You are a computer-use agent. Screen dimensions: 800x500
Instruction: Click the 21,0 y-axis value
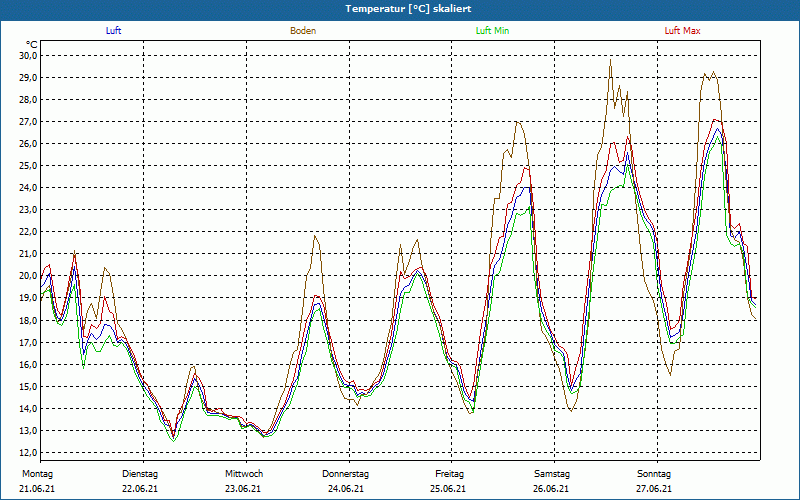(29, 254)
